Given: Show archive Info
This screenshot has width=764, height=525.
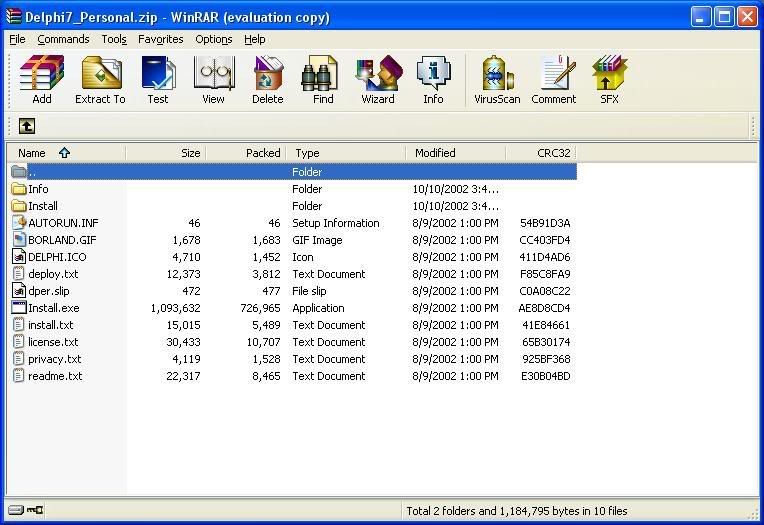Looking at the screenshot, I should click(x=433, y=79).
